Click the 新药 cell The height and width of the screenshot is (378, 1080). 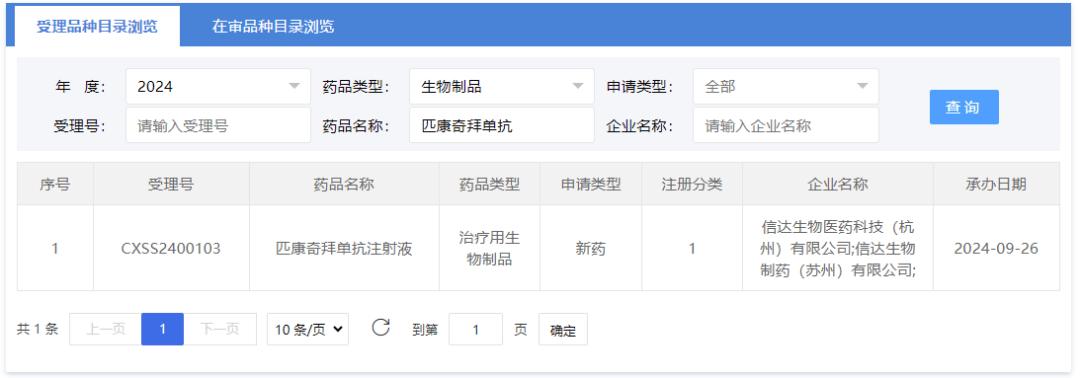(x=591, y=249)
